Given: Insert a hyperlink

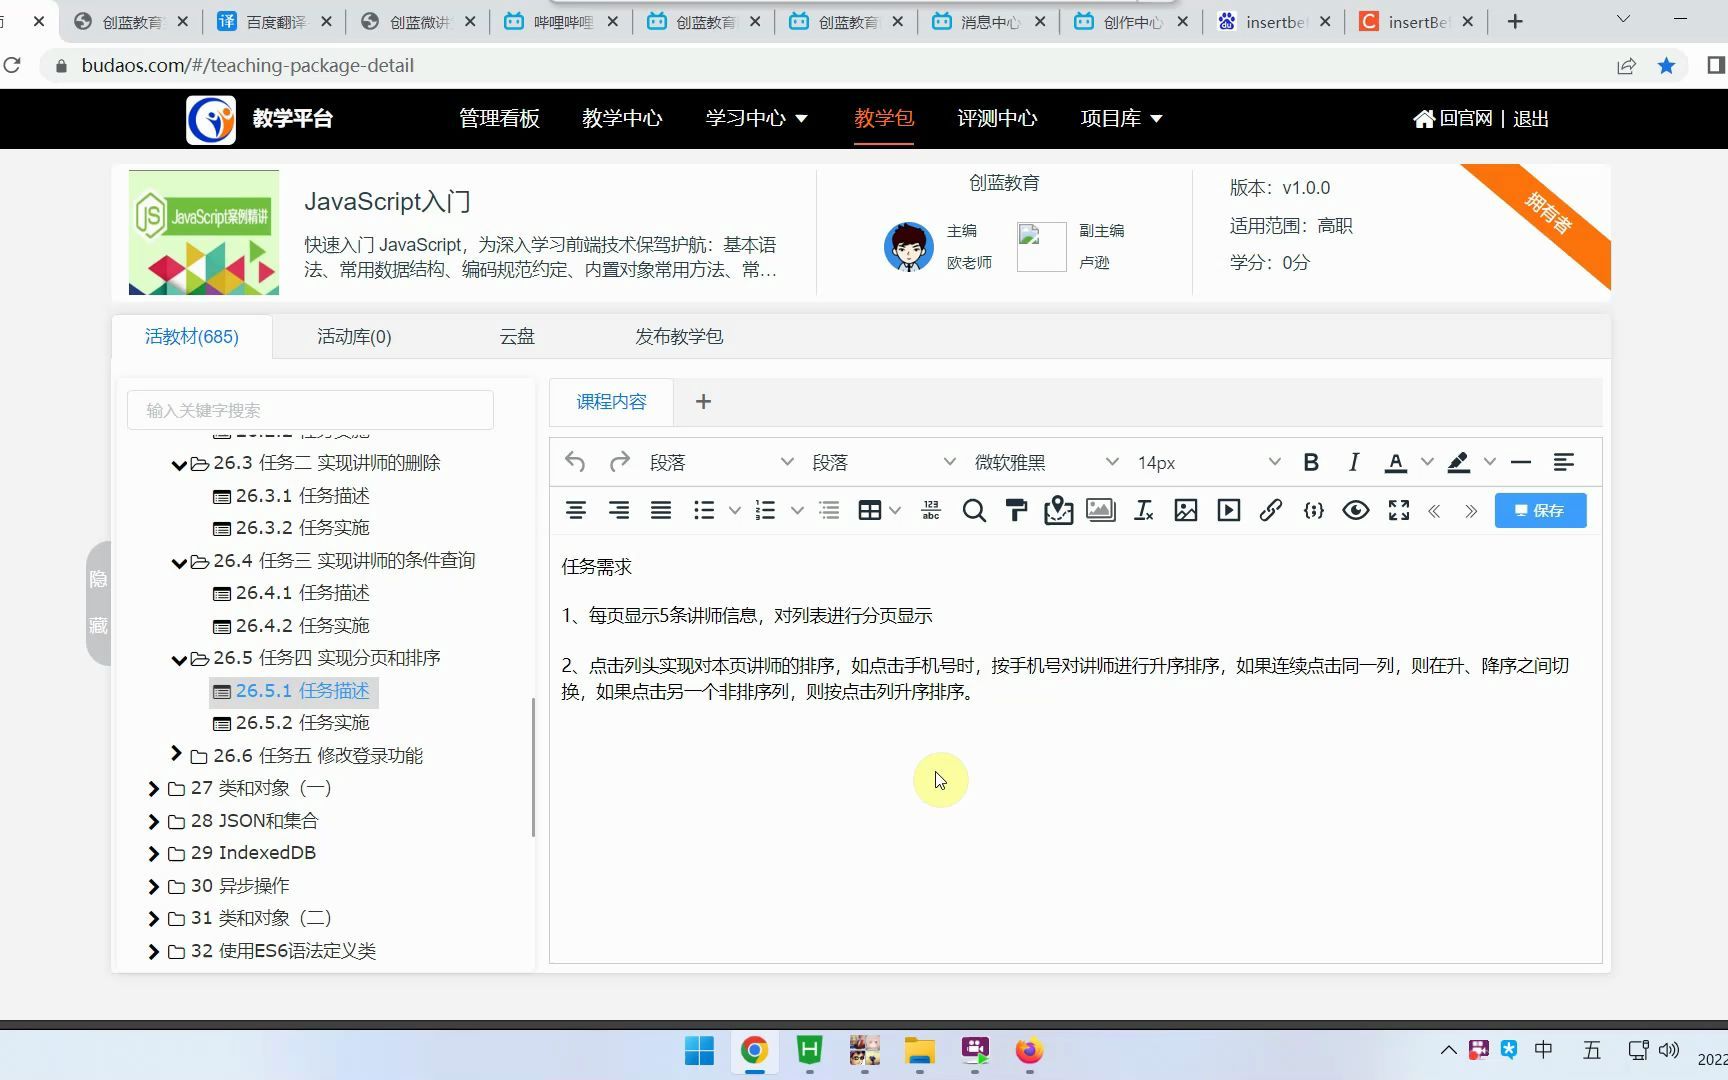Looking at the screenshot, I should pyautogui.click(x=1271, y=510).
